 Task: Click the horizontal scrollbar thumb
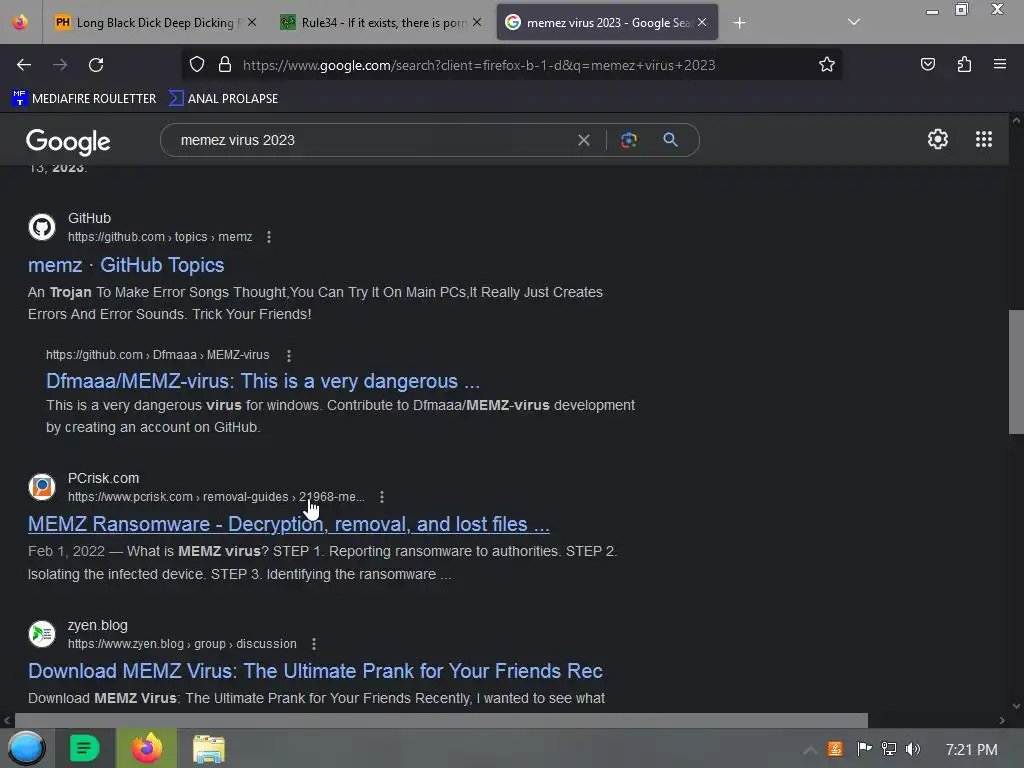click(x=441, y=721)
